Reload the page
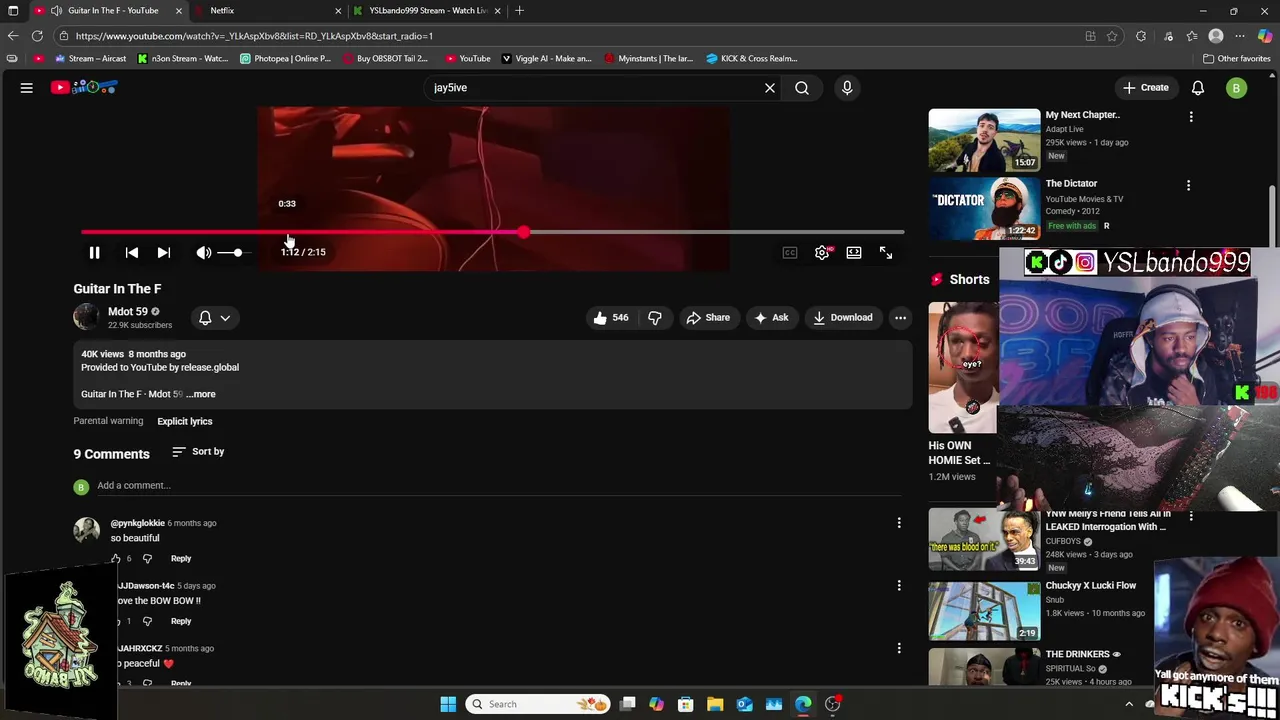 (x=37, y=36)
